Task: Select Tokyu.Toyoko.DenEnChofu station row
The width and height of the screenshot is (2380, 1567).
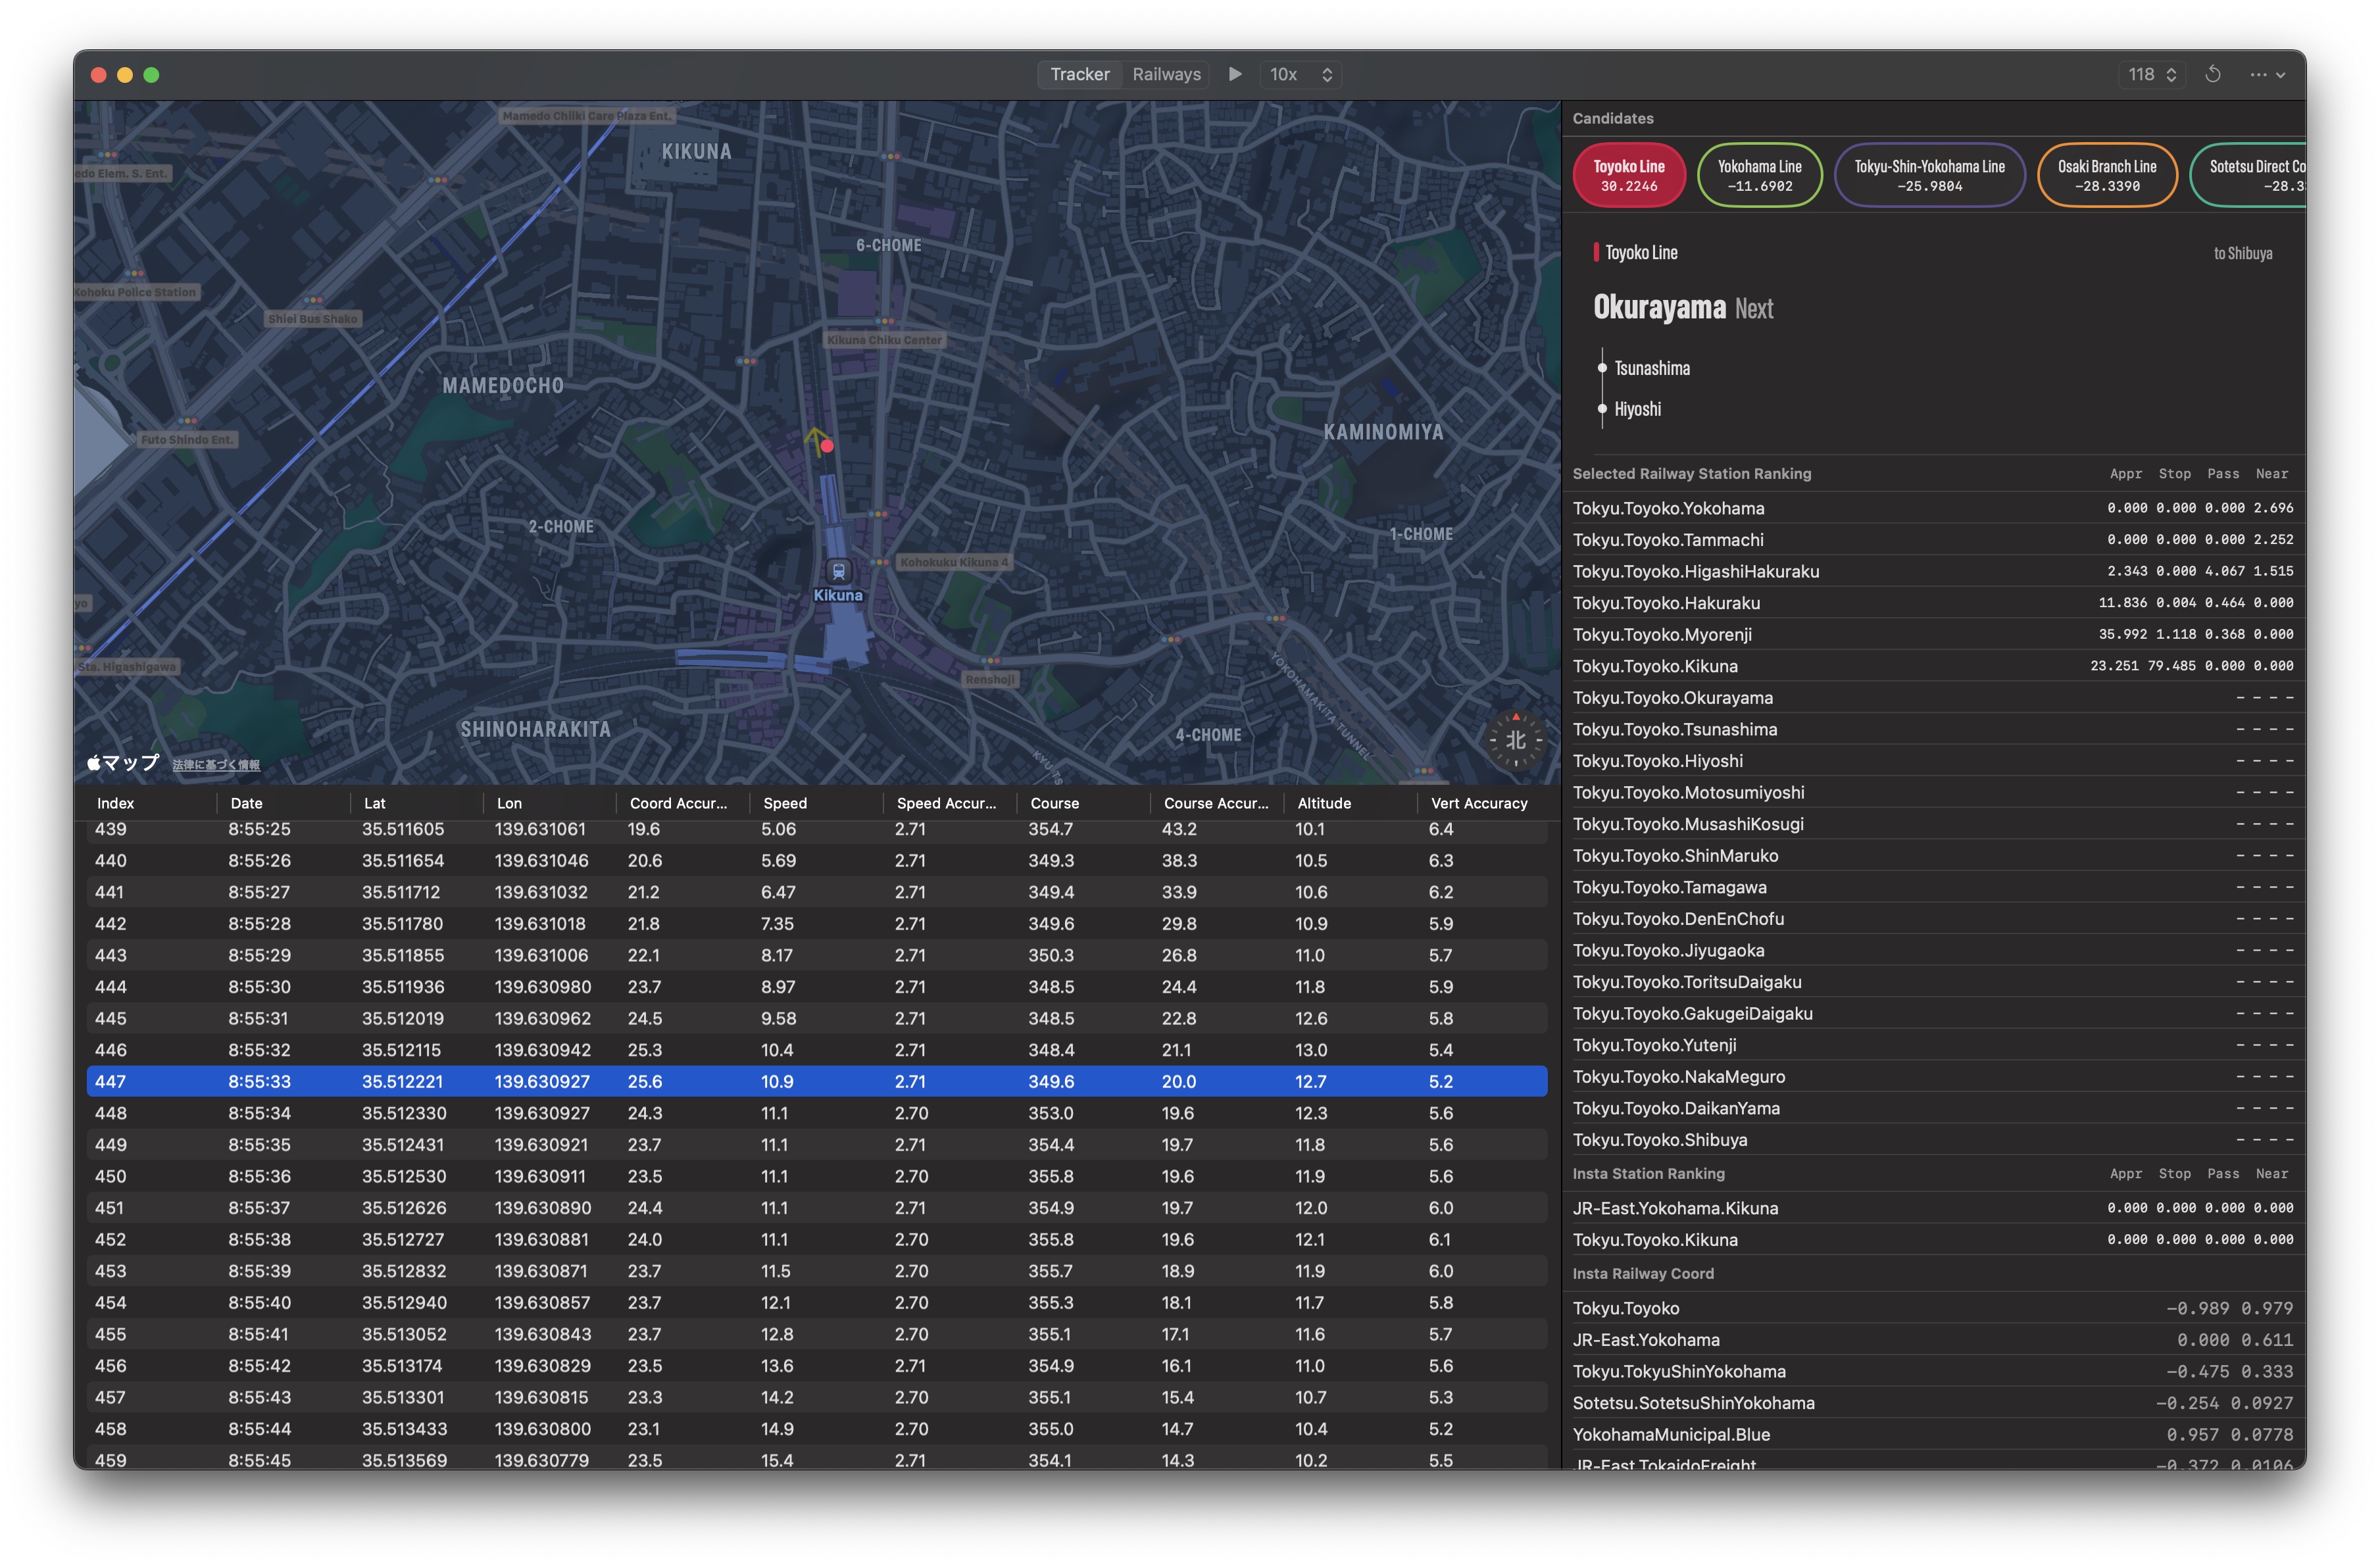Action: coord(1933,919)
